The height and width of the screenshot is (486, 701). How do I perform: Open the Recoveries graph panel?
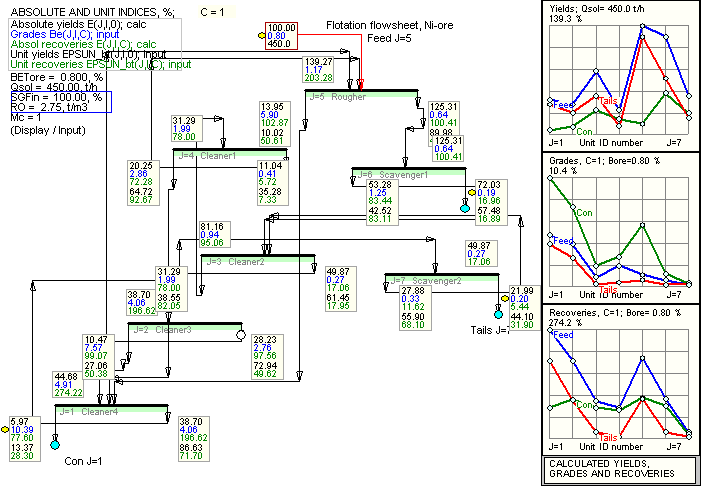coord(620,380)
